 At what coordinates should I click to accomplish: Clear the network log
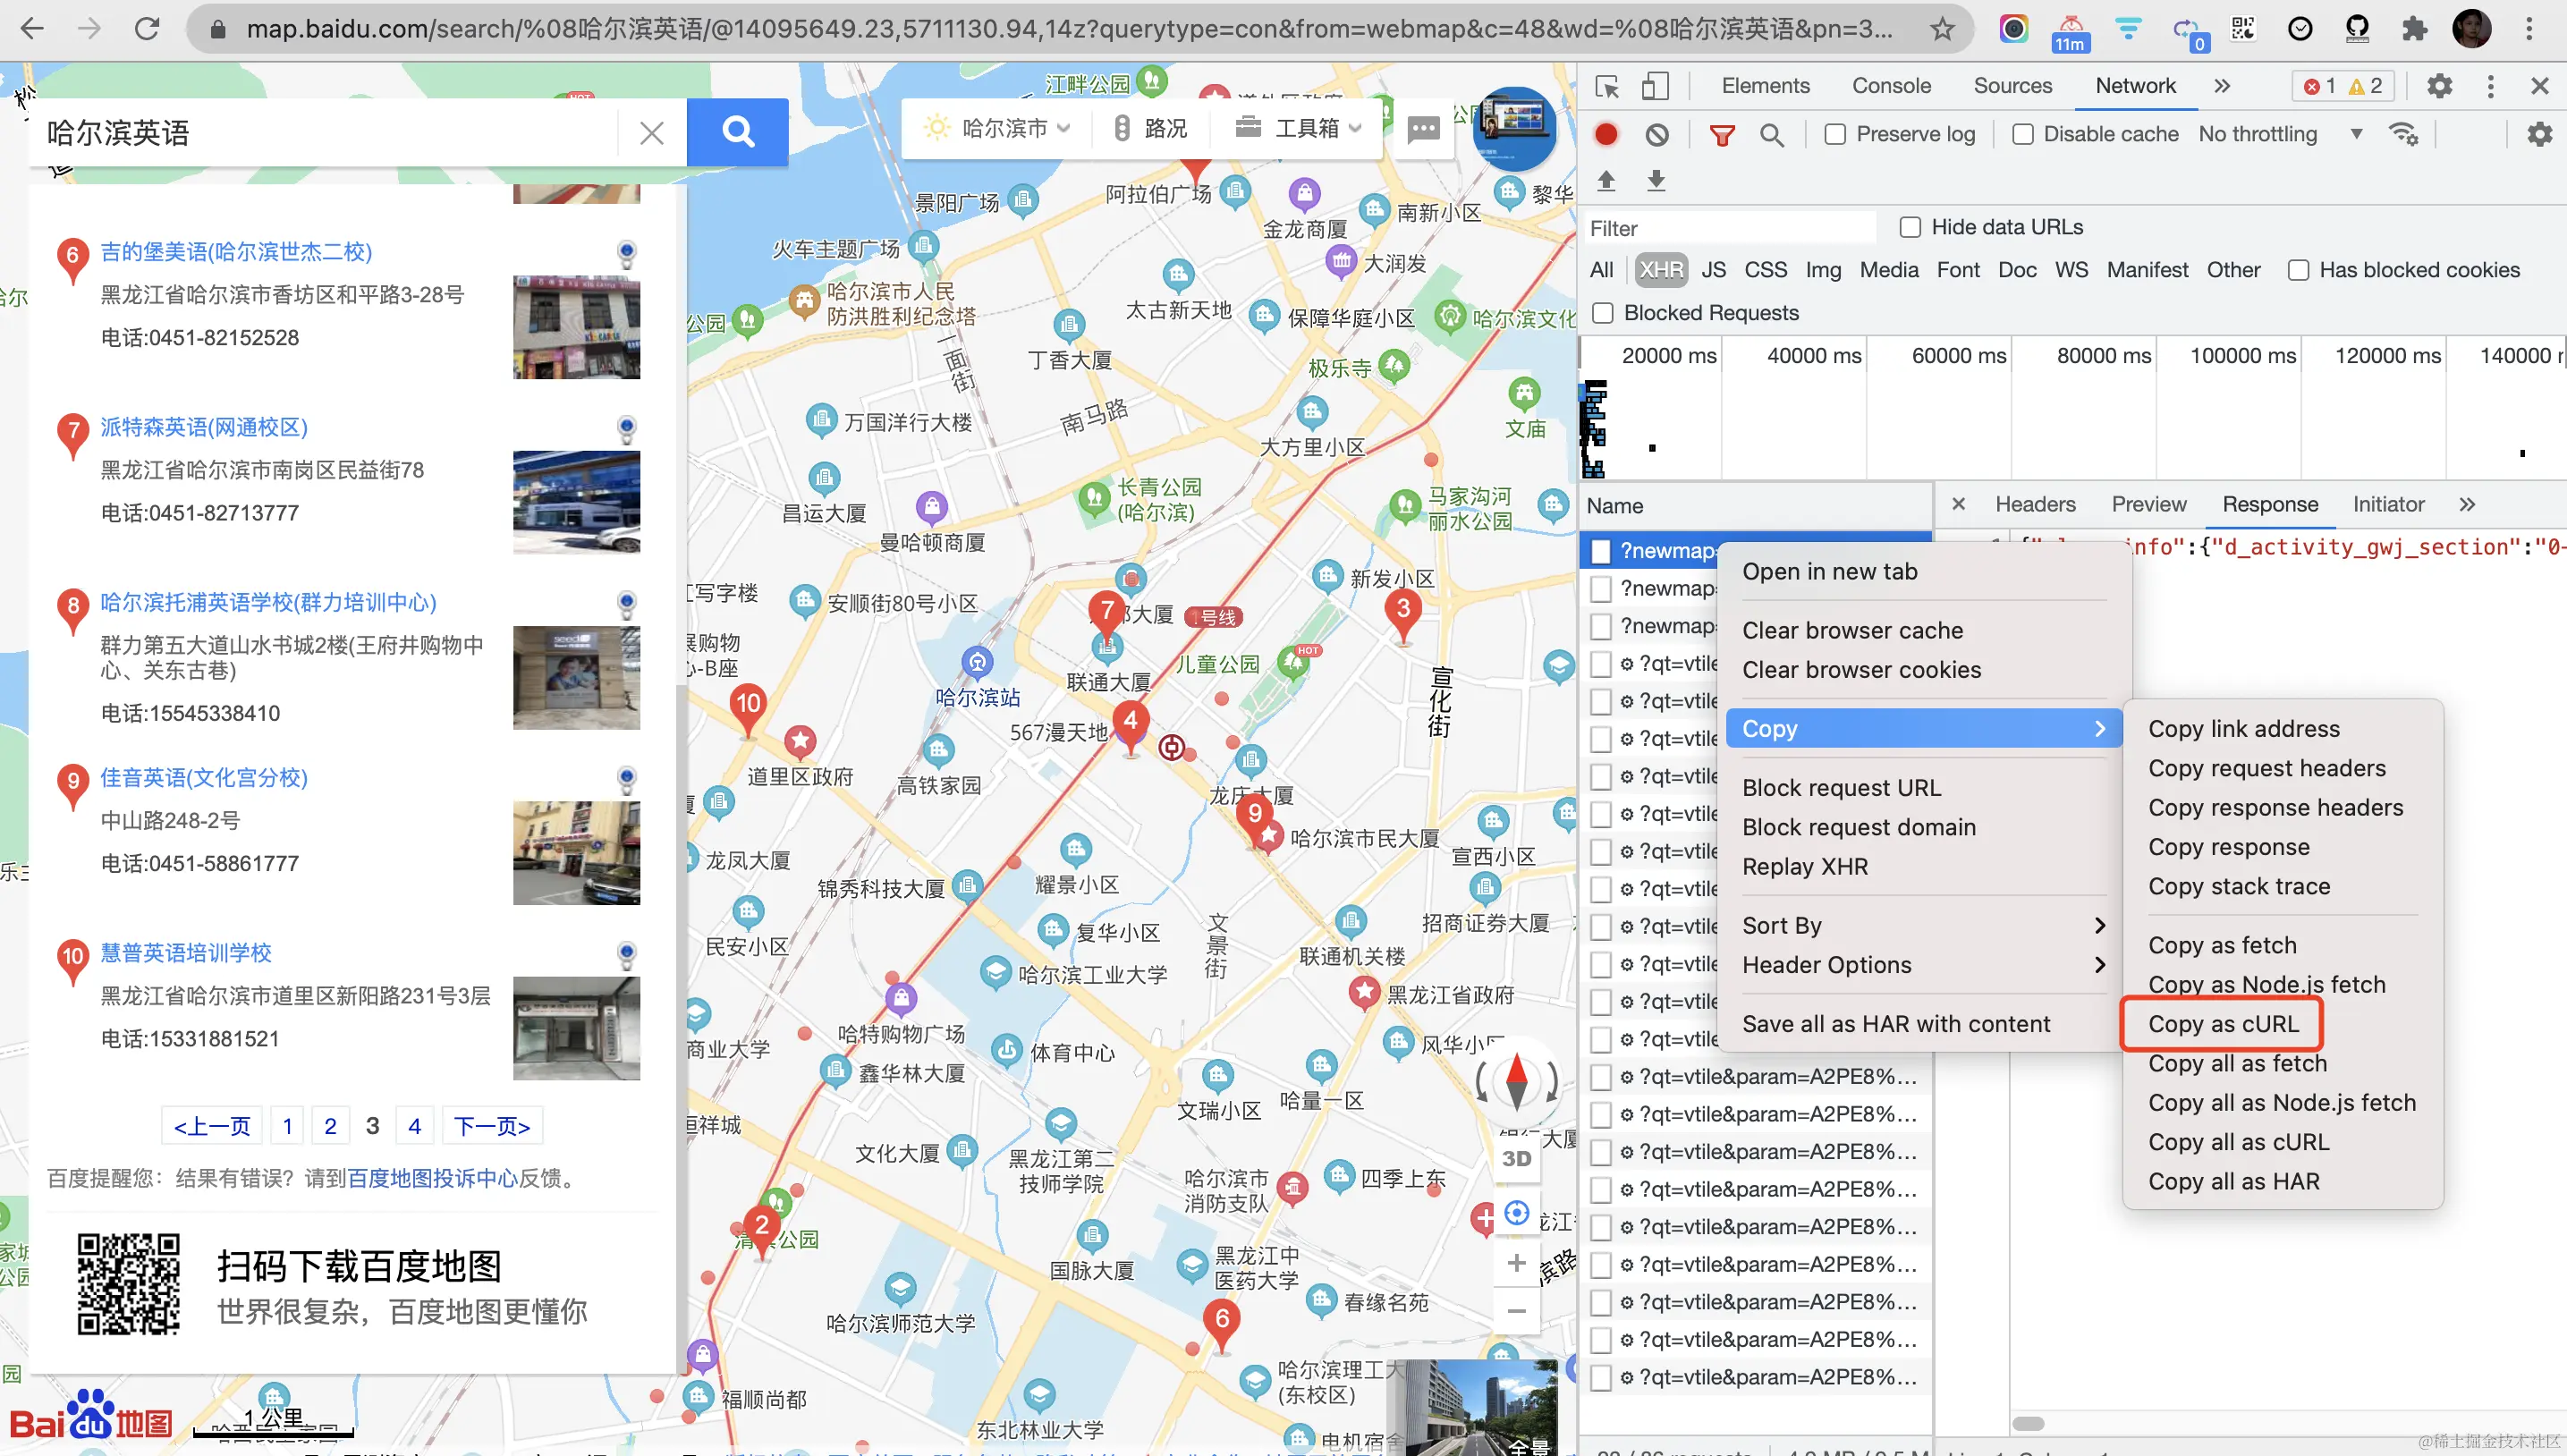tap(1657, 134)
